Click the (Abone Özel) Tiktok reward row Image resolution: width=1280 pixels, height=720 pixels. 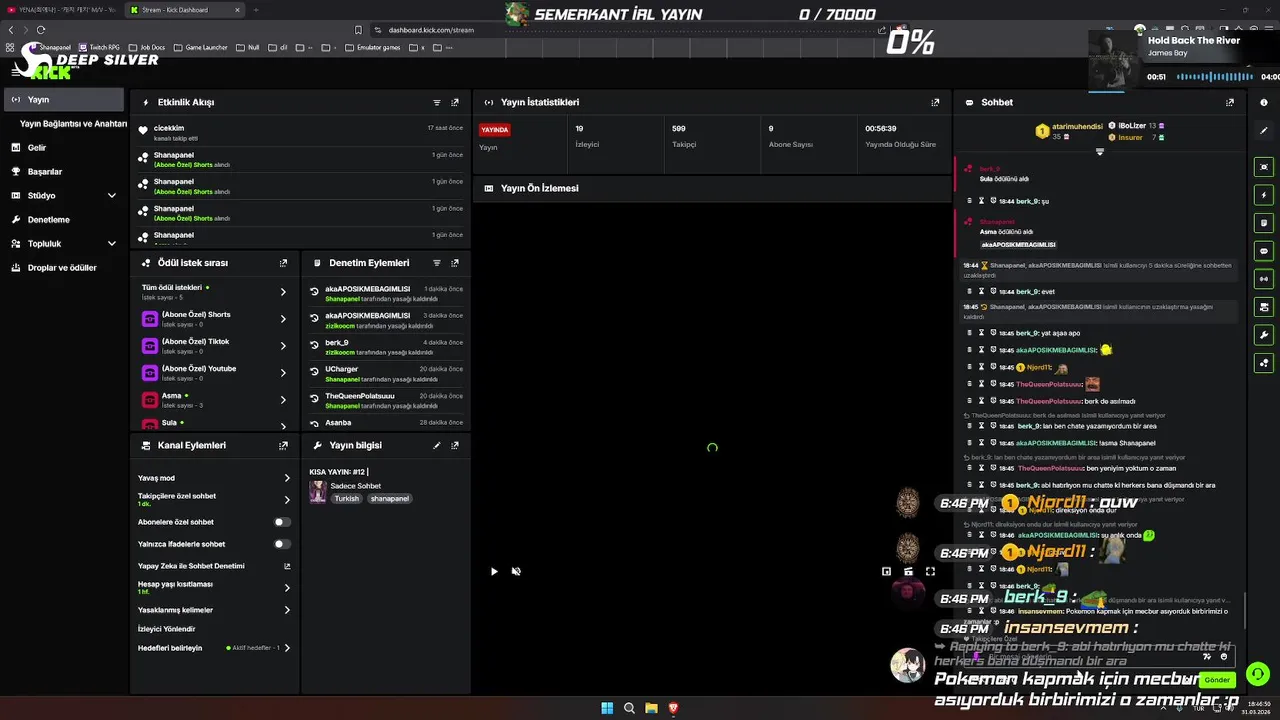pos(214,346)
